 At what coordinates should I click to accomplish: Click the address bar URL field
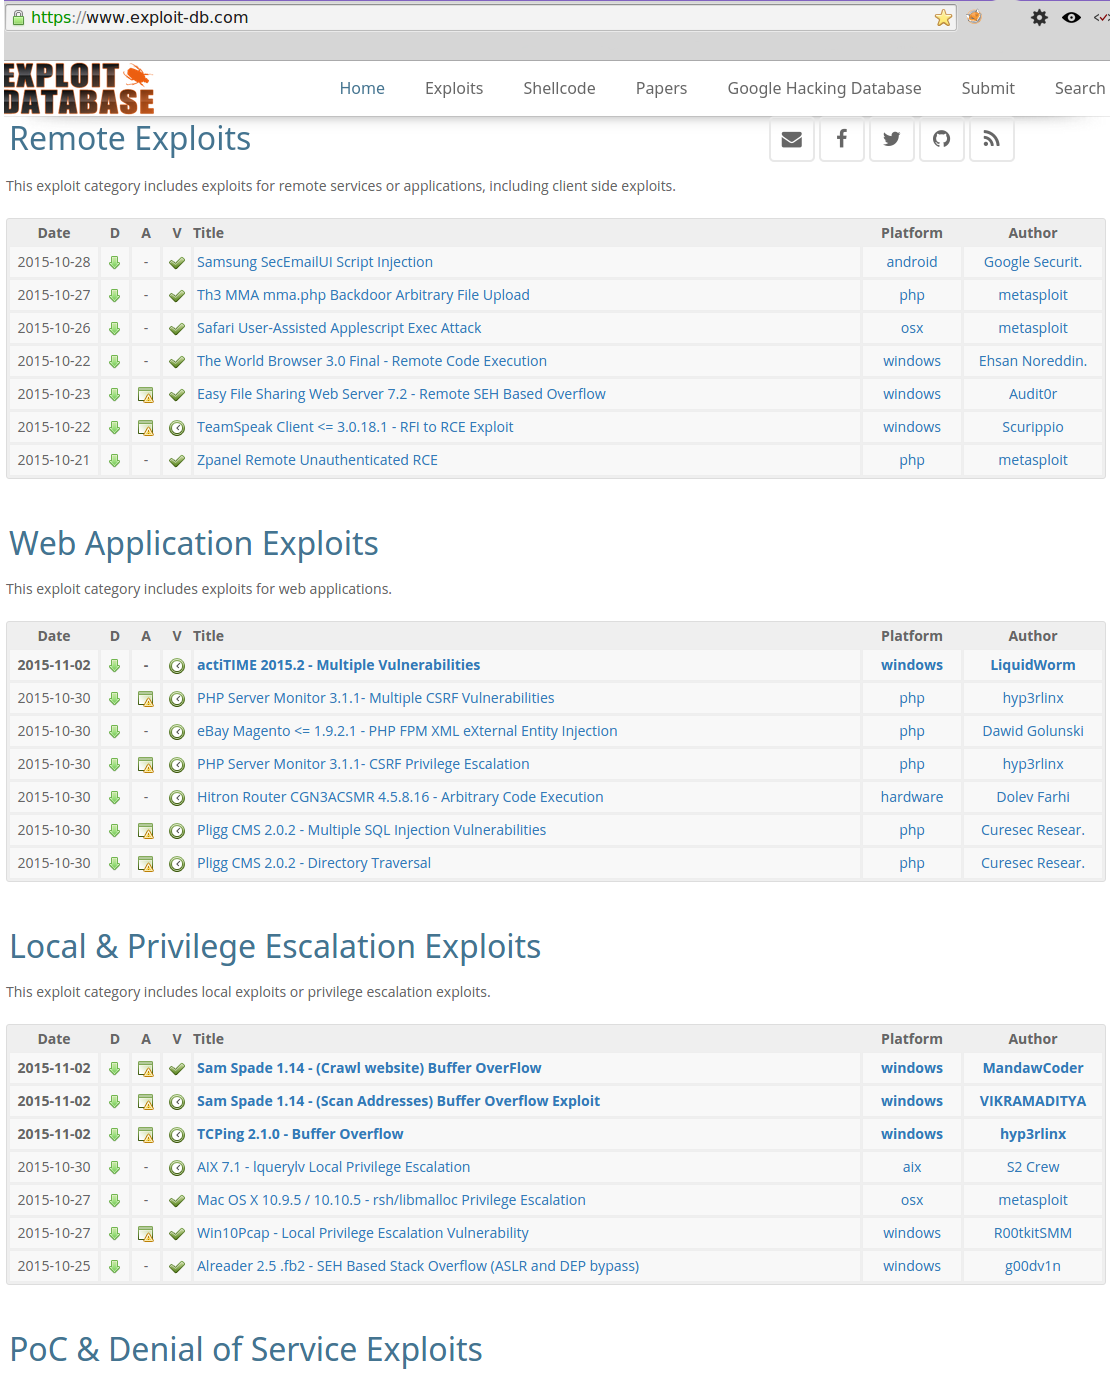pyautogui.click(x=480, y=18)
